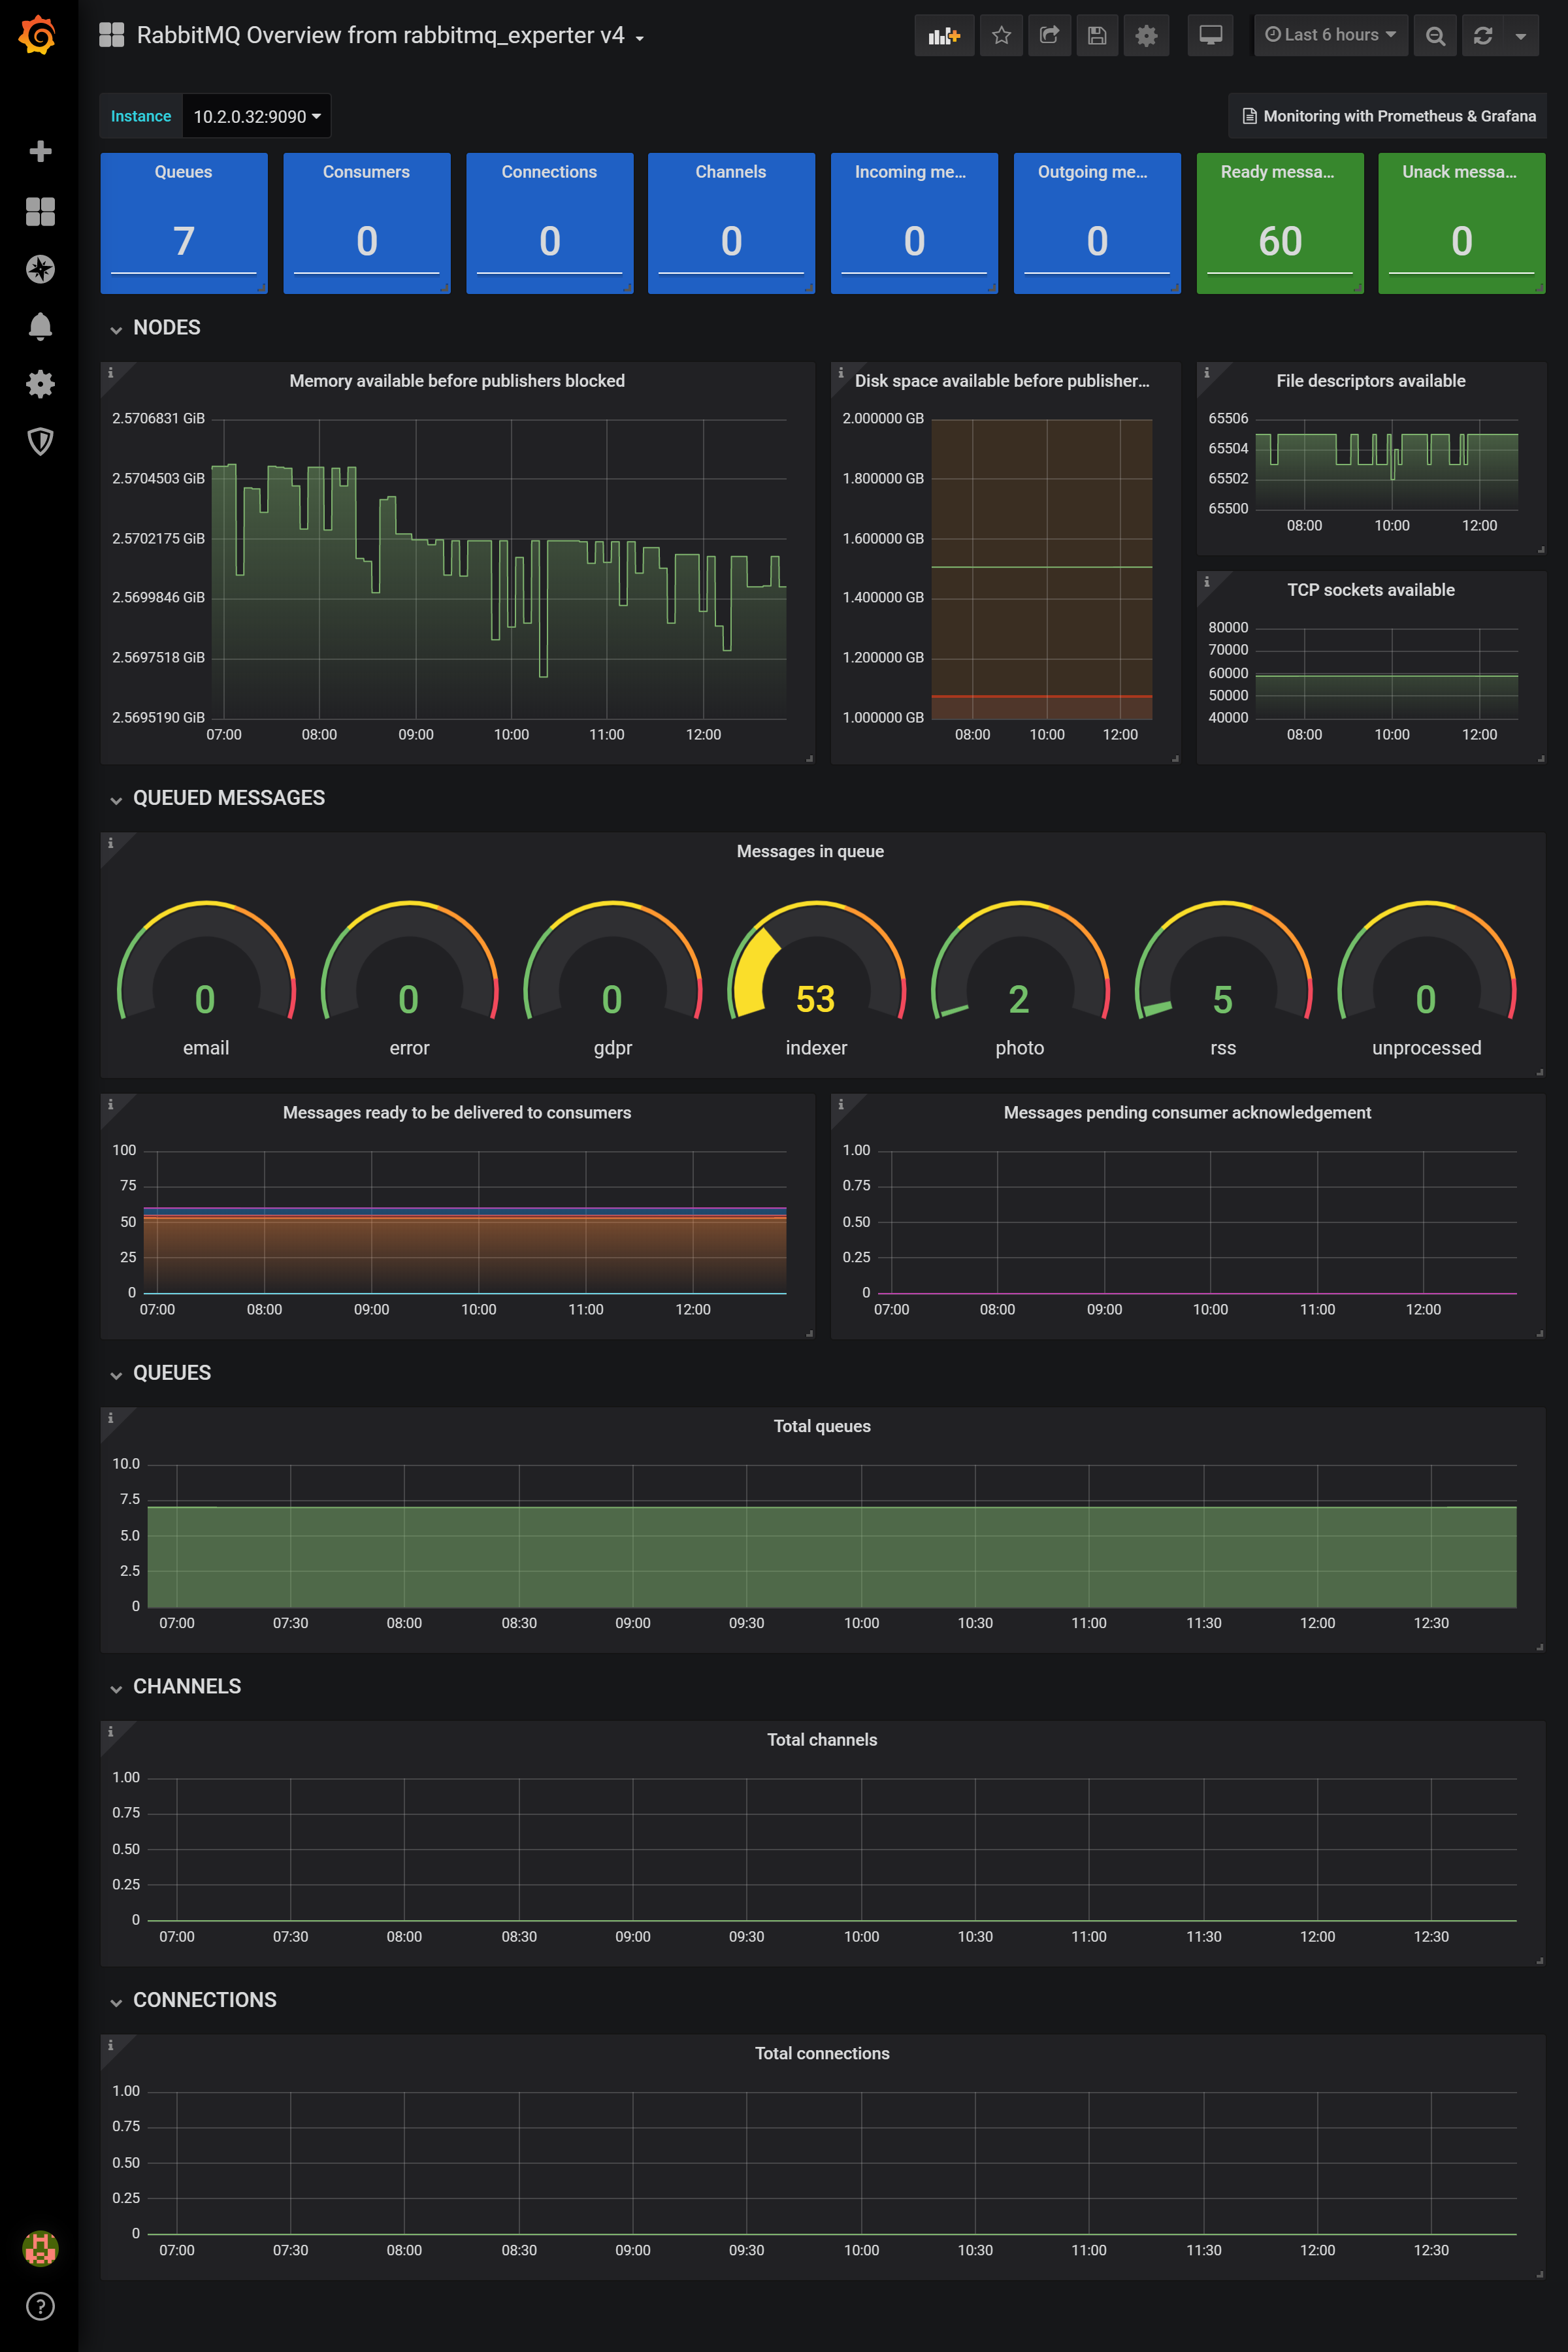1568x2352 pixels.
Task: Open the Instance 10.2.0.32:9090 dropdown
Action: (x=256, y=117)
